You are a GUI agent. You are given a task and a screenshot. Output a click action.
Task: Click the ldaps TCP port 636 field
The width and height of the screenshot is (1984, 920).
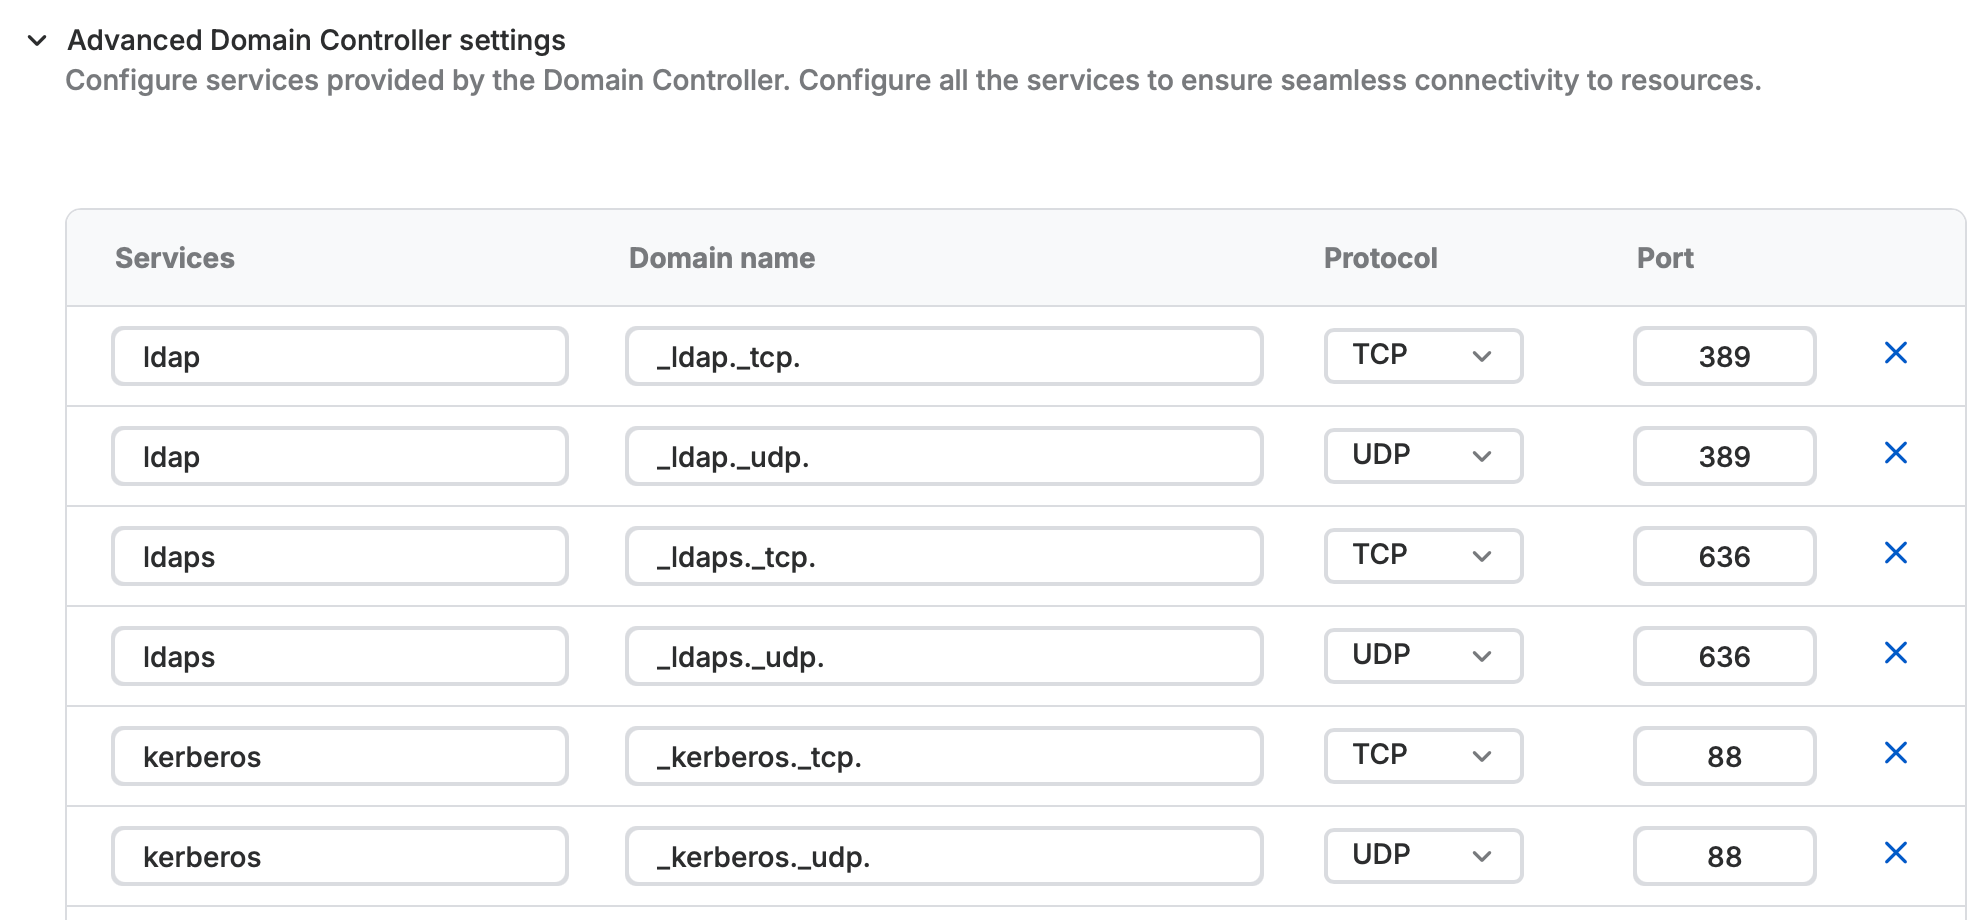click(1724, 556)
